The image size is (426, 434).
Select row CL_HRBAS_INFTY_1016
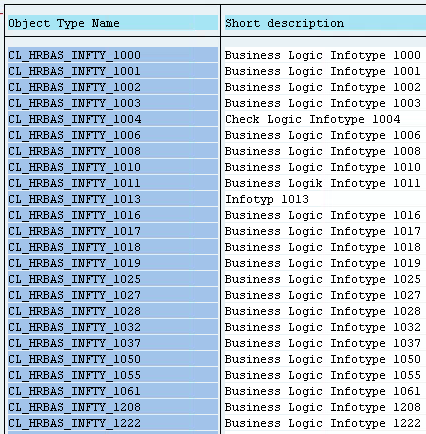[x=113, y=215]
